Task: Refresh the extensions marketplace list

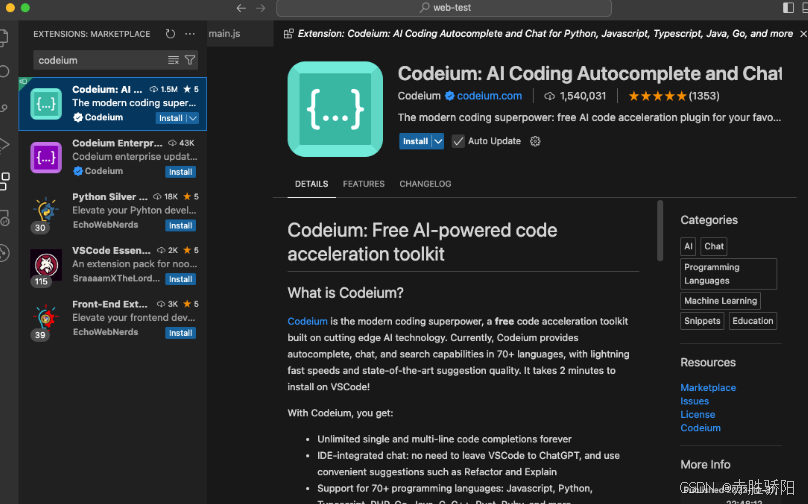Action: 170,34
